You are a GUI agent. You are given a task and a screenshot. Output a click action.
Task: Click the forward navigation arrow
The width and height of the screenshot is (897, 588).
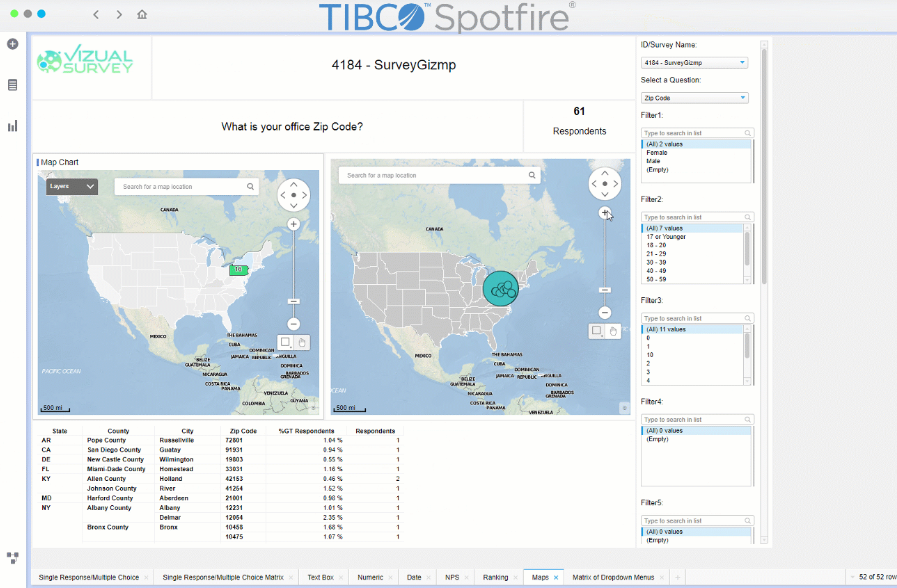[x=119, y=14]
